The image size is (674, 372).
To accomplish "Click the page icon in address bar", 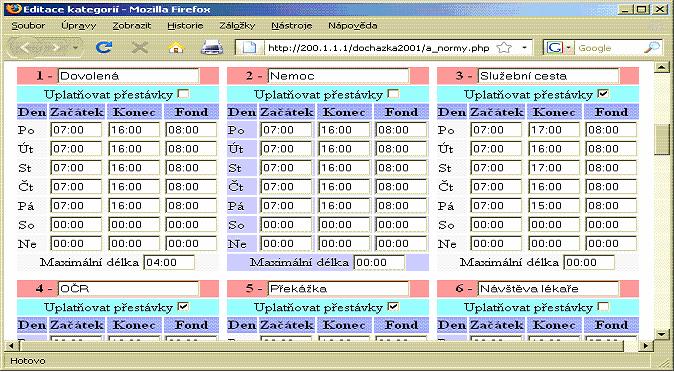I will tap(250, 48).
